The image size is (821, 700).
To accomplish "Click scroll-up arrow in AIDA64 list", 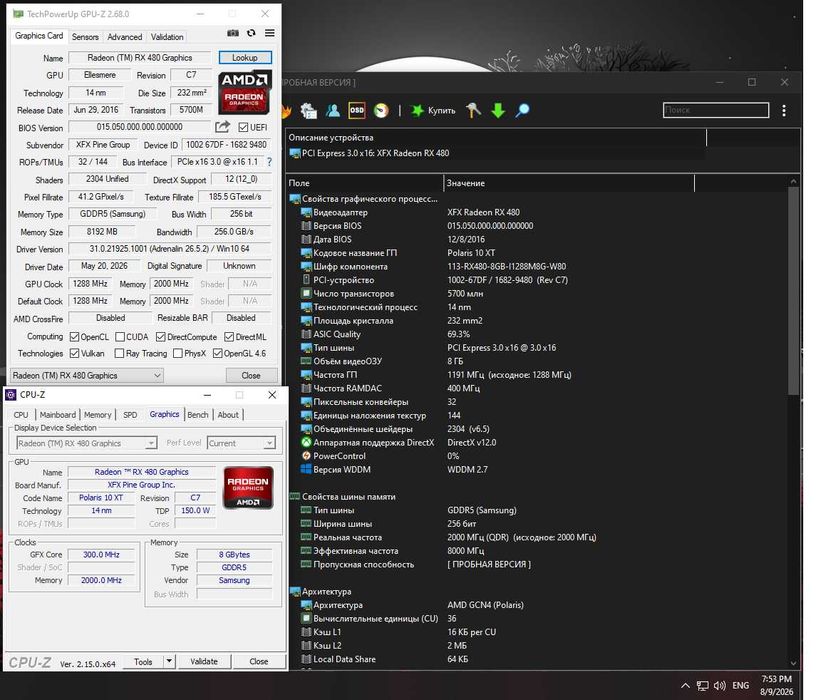I will tap(794, 181).
